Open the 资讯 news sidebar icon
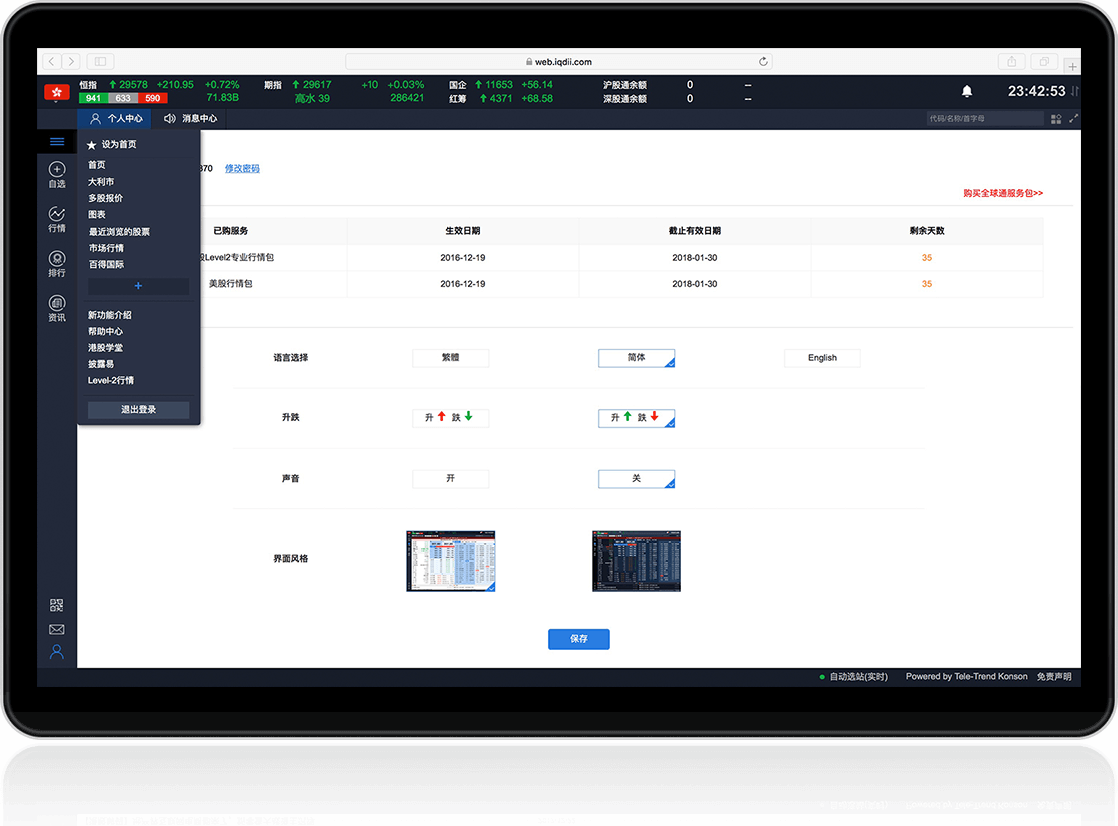Viewport: 1118px width, 826px height. tap(57, 308)
